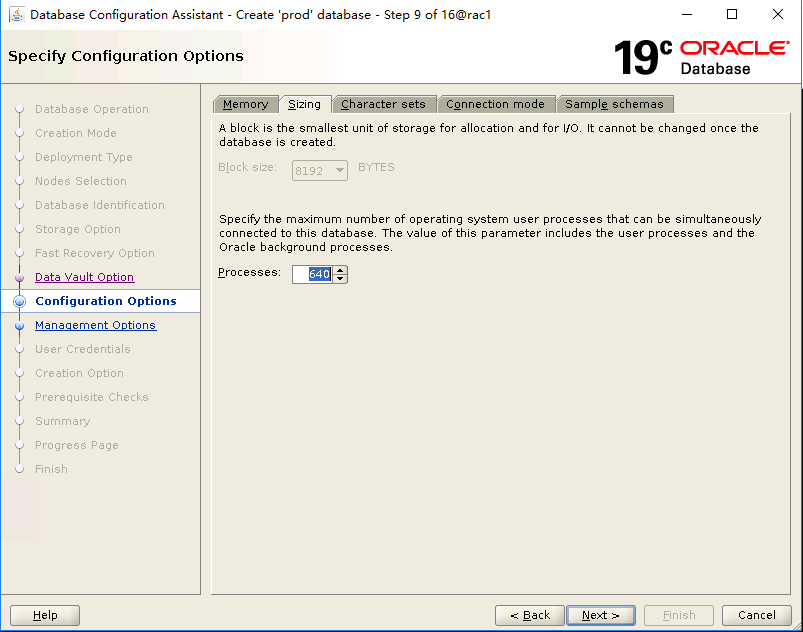Go to Management Options step
Screen dimensions: 803x632
point(95,325)
